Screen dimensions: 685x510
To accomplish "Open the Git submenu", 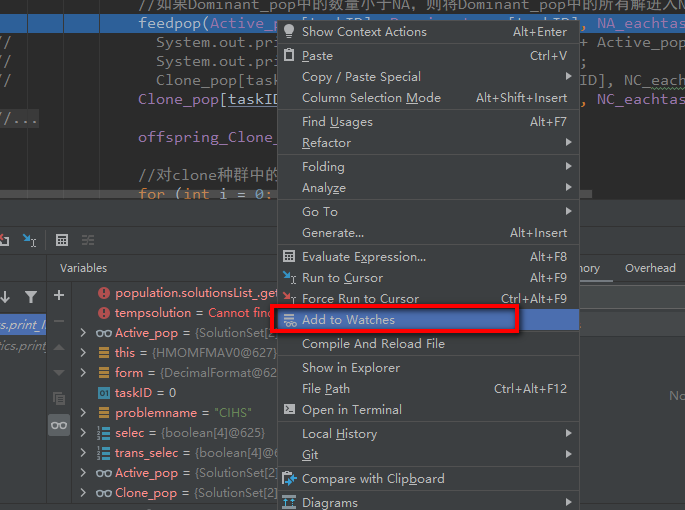I will coord(429,454).
